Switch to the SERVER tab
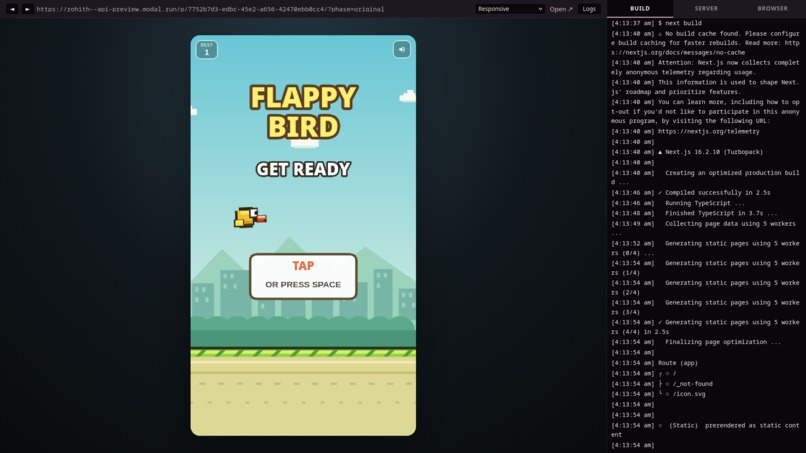The height and width of the screenshot is (453, 806). click(x=706, y=8)
